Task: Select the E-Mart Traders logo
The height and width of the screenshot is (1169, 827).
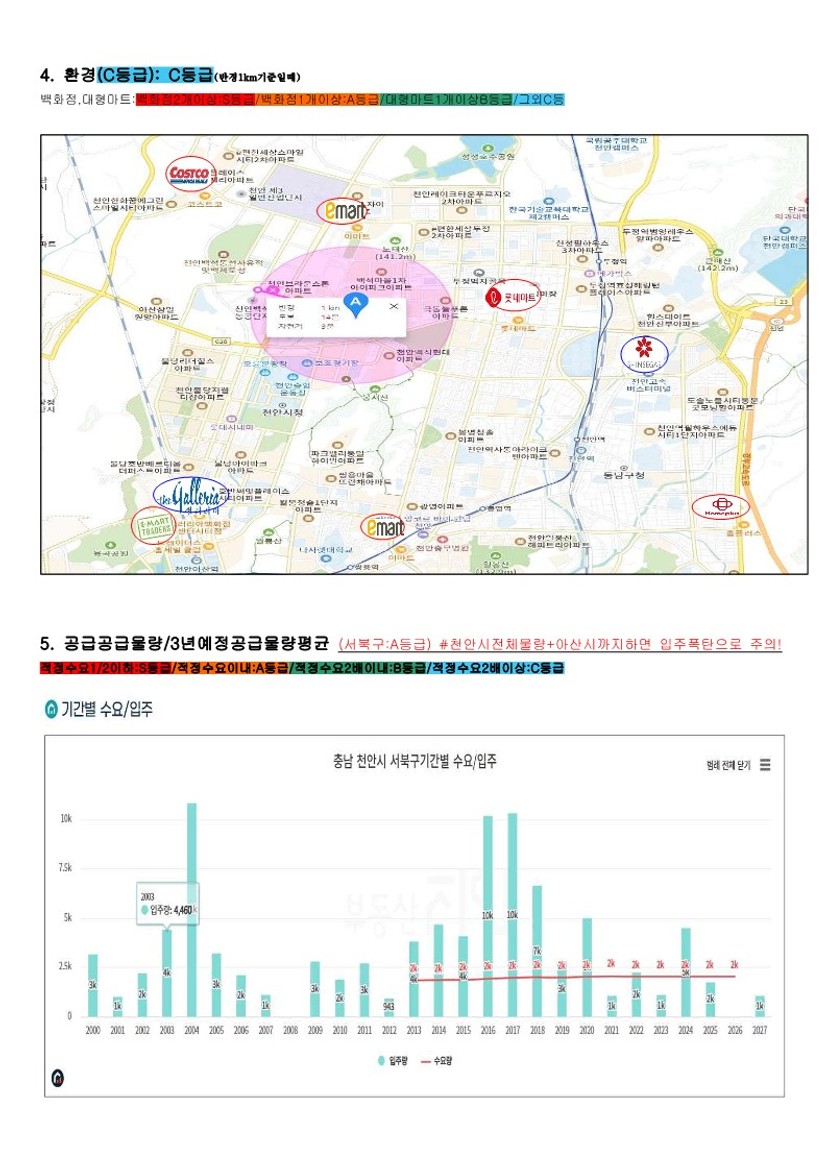Action: pos(155,526)
